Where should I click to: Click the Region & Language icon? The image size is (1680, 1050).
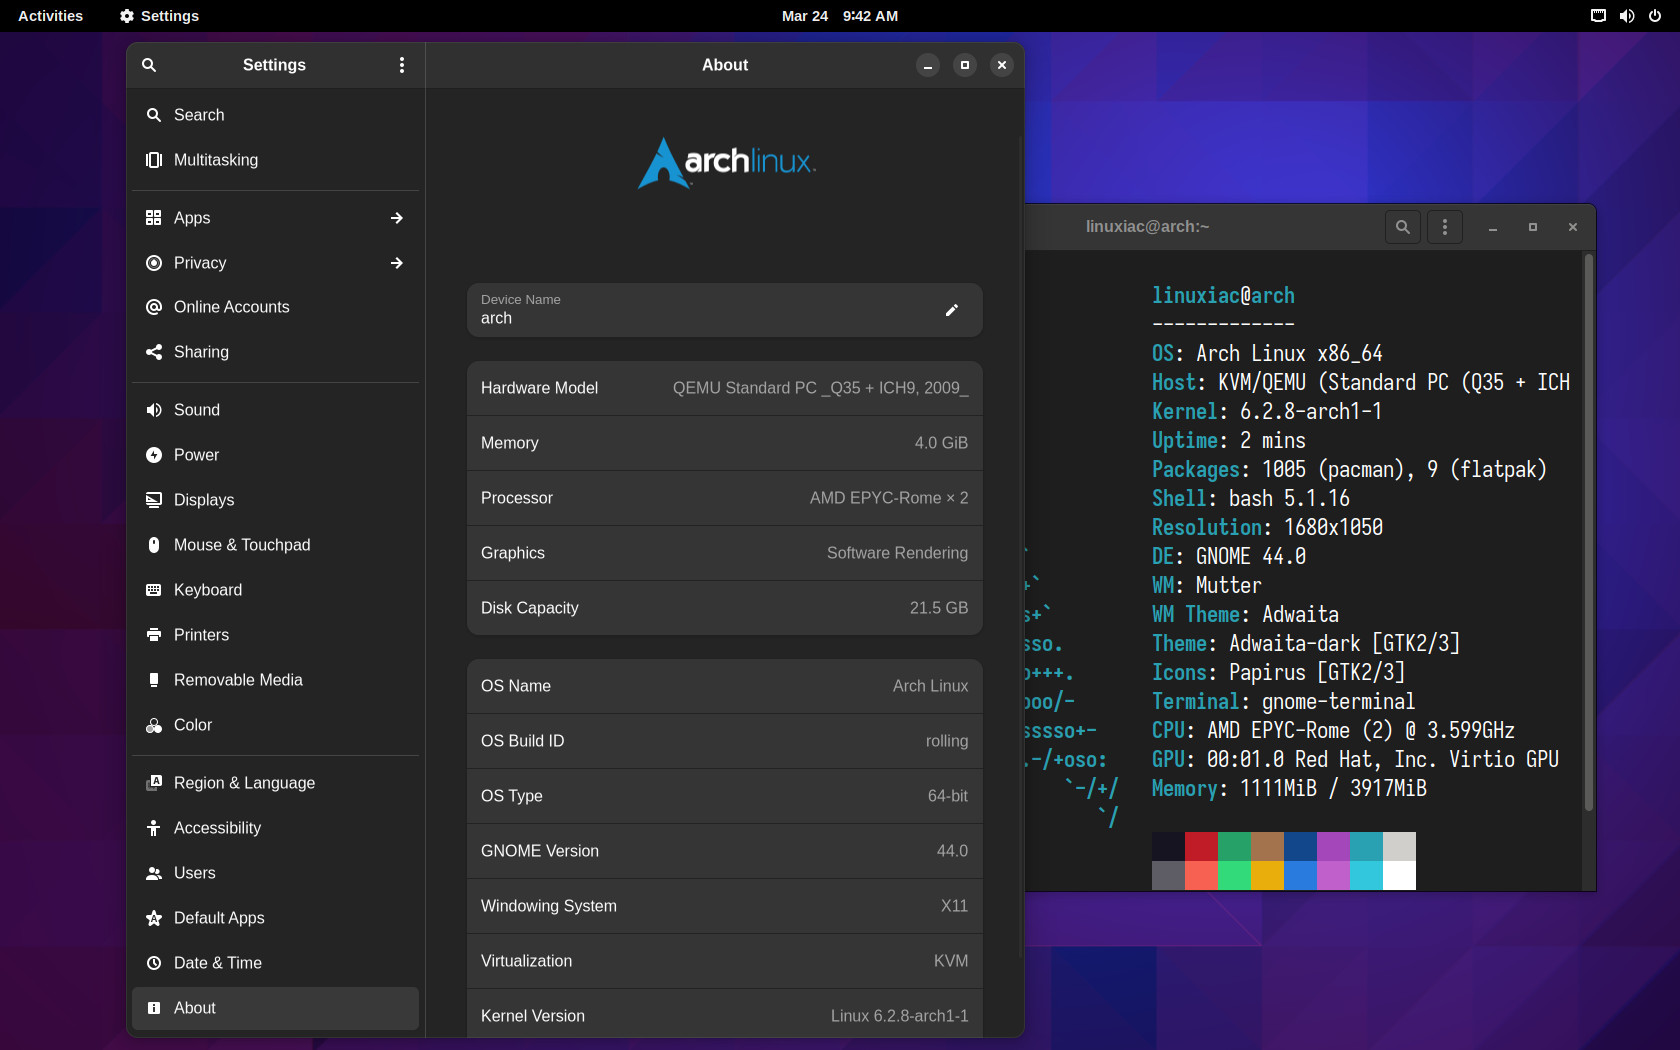[154, 783]
